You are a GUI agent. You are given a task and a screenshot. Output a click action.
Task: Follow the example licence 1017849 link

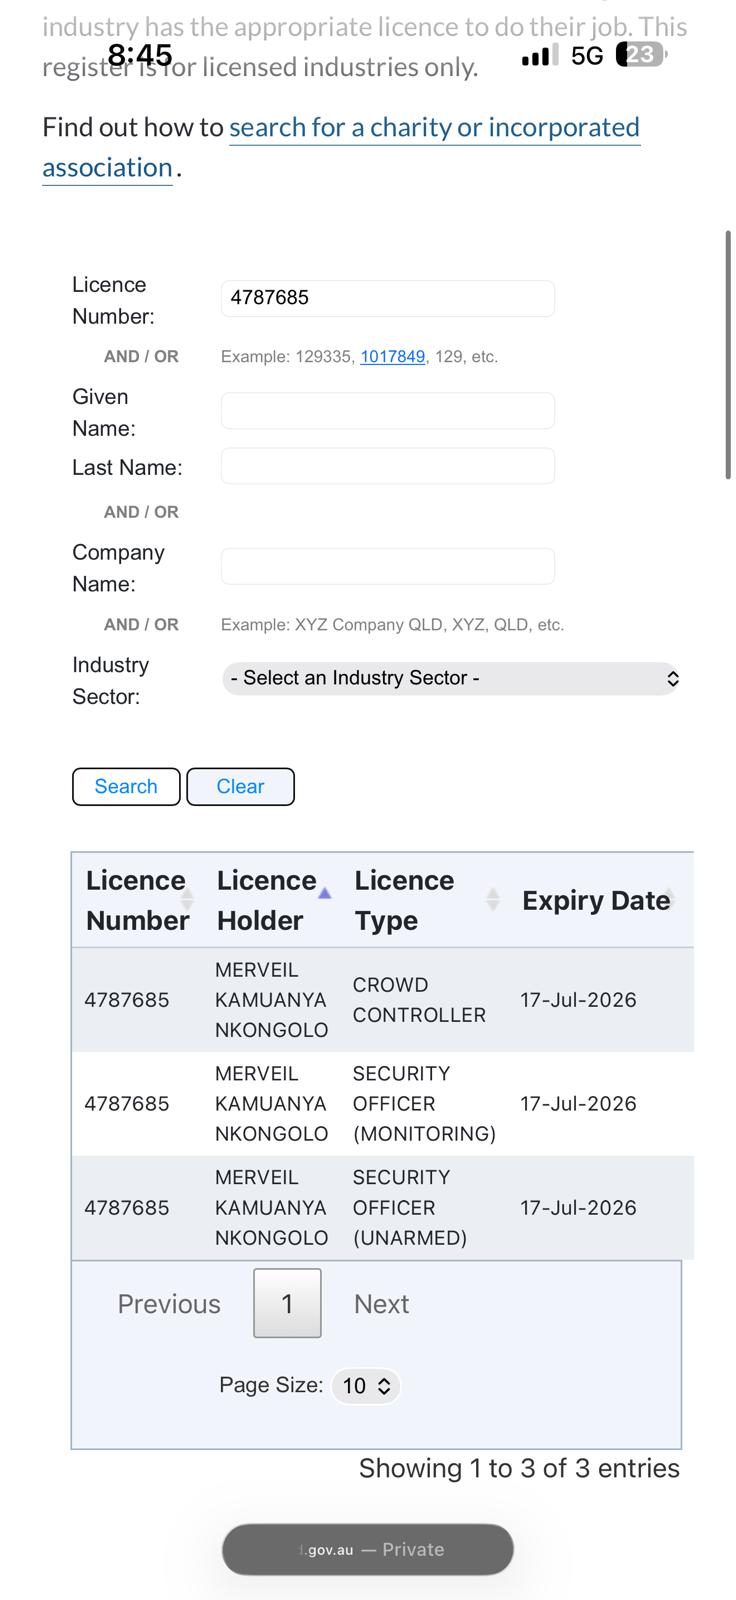coord(392,357)
